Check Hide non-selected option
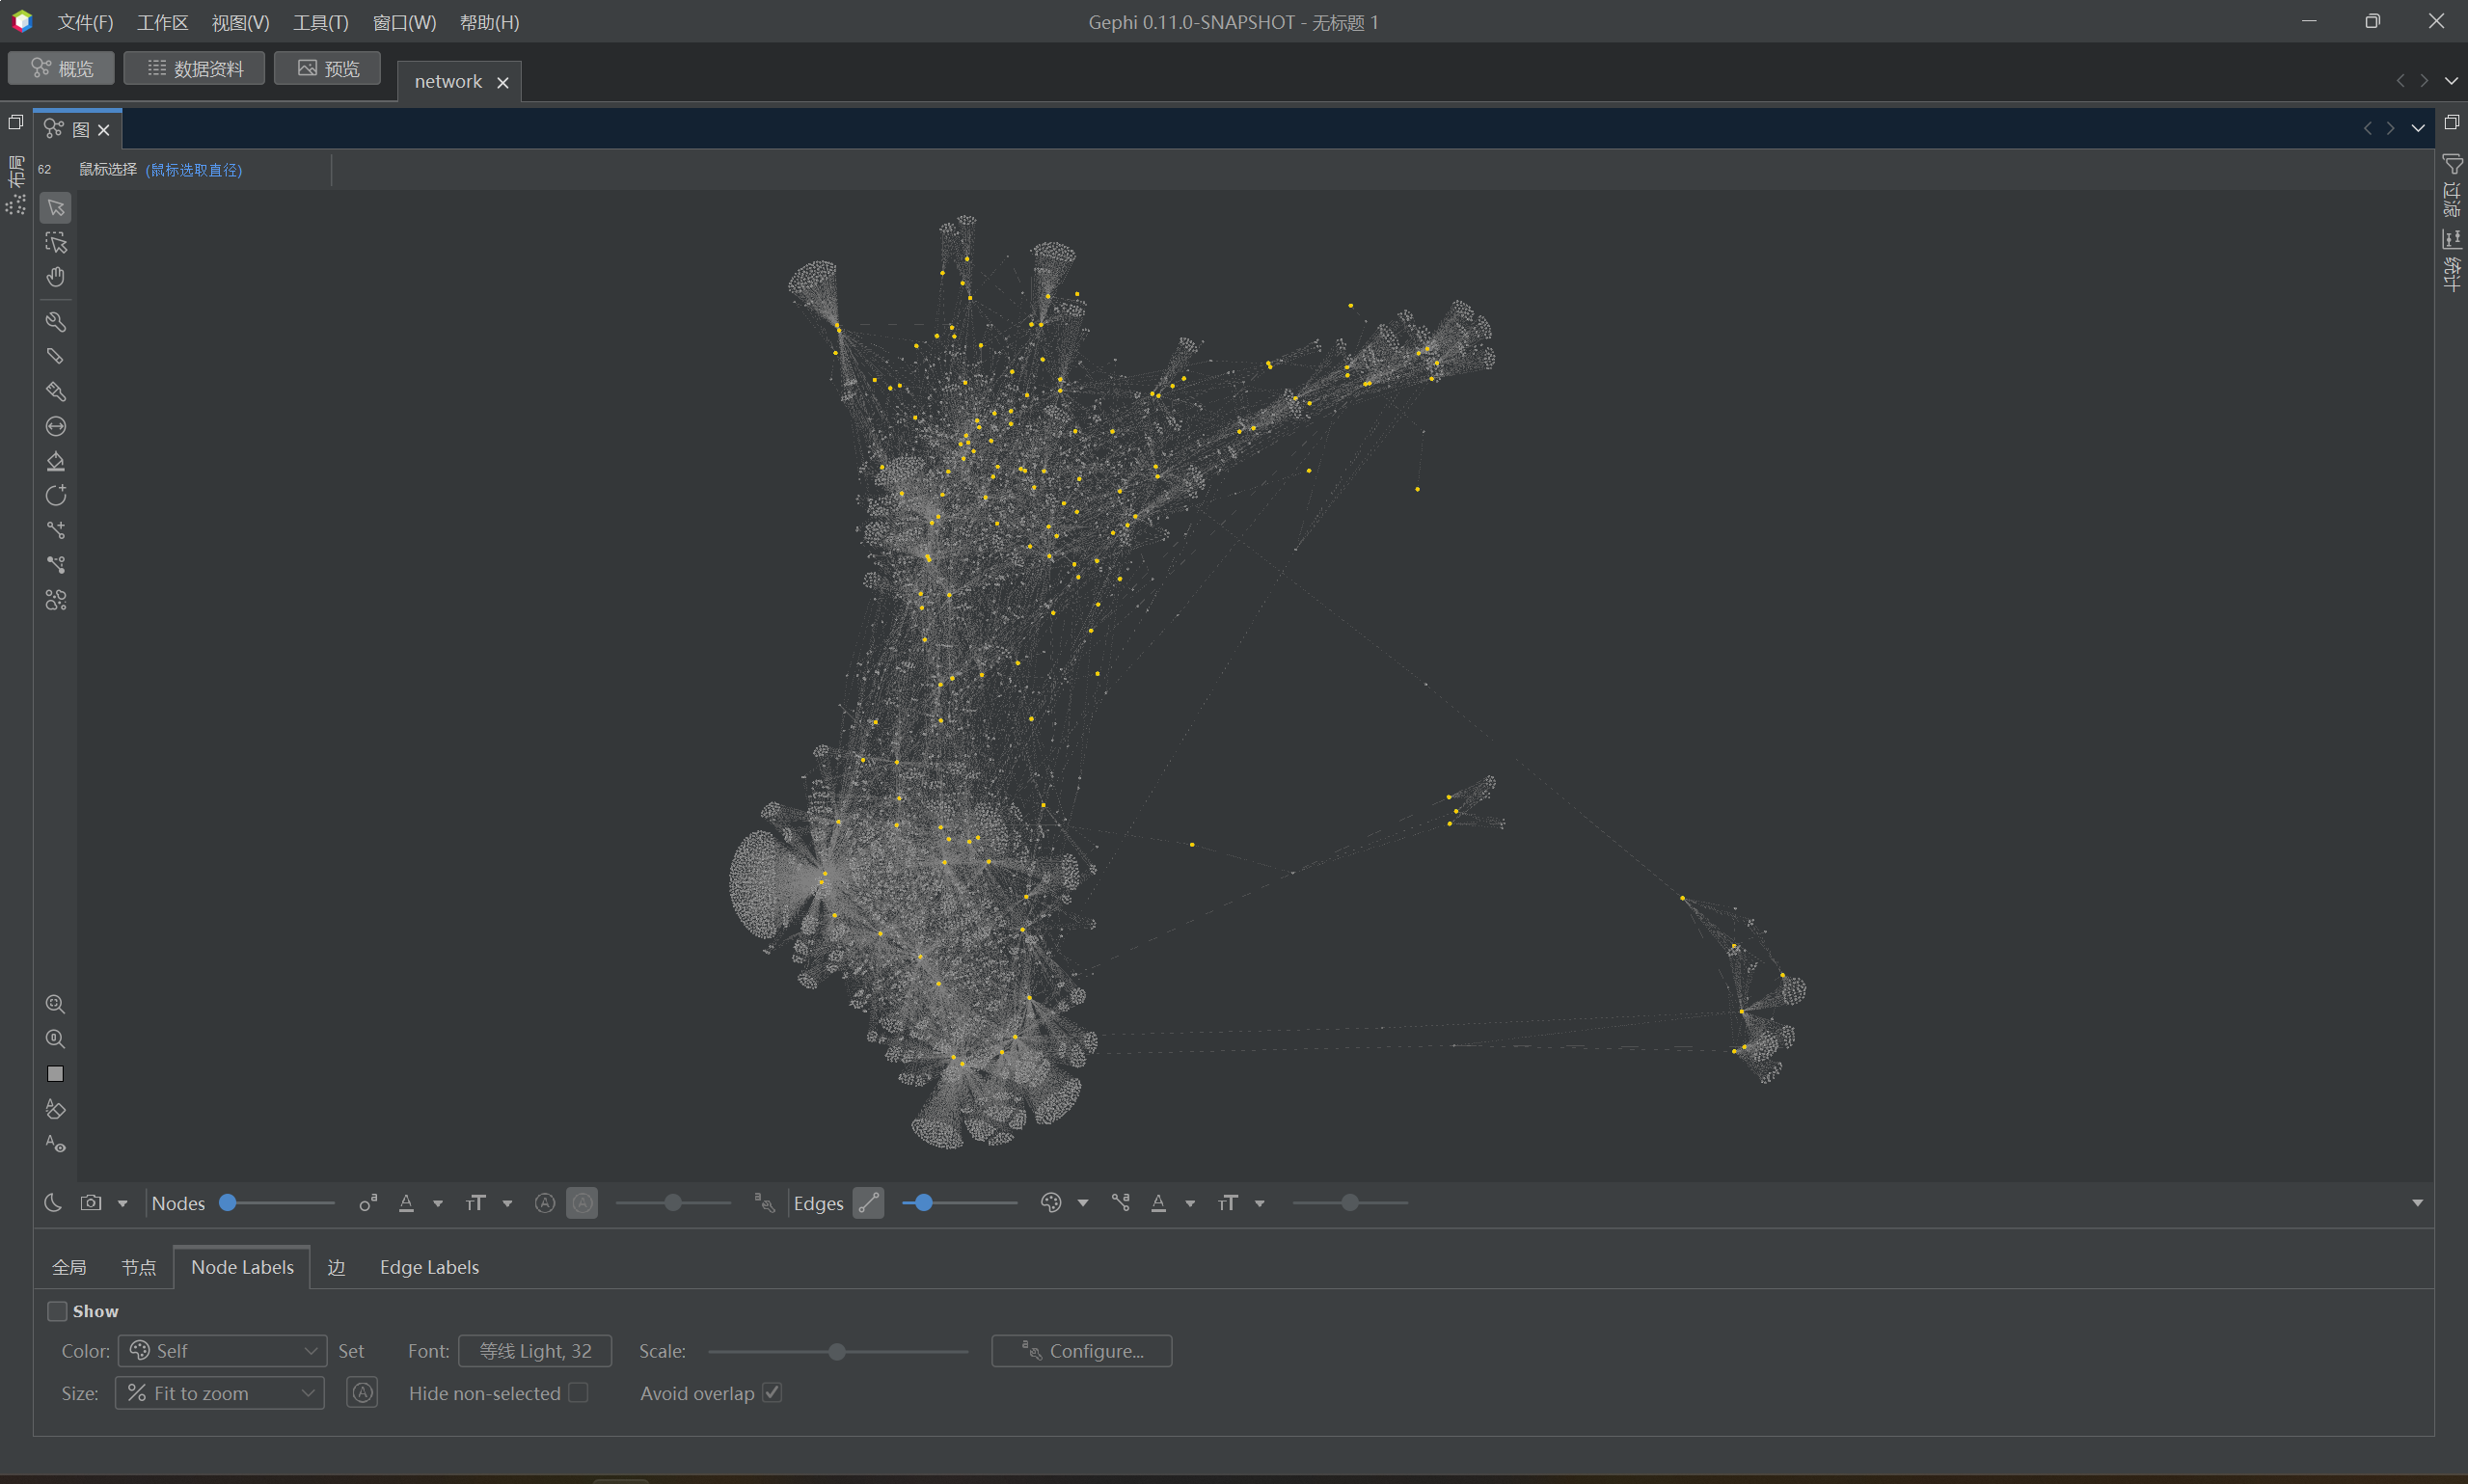2468x1484 pixels. (x=578, y=1393)
